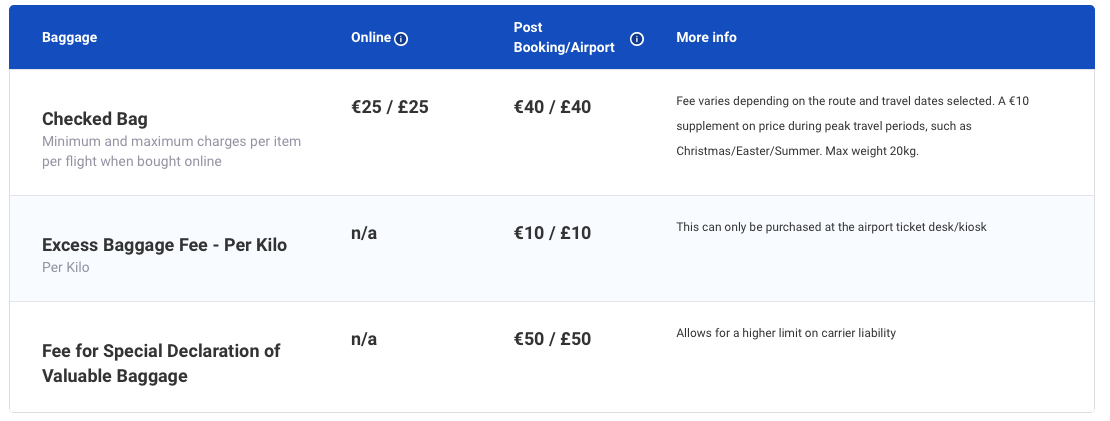Click n/a in the Excess Baggage row

(364, 233)
